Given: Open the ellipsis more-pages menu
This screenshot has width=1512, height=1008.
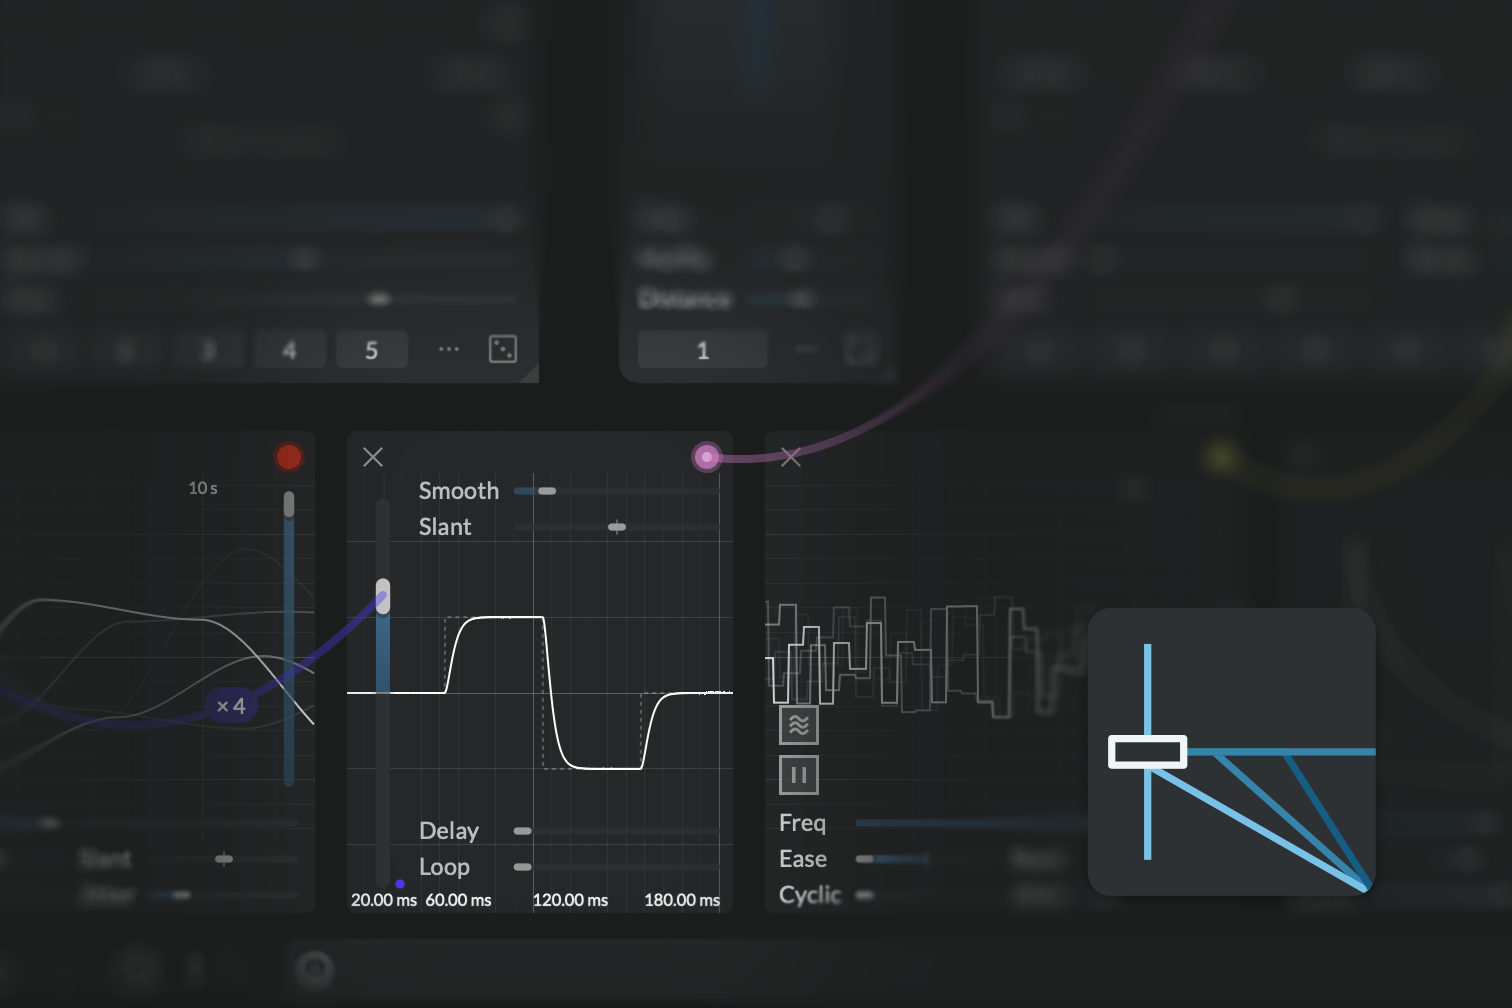Looking at the screenshot, I should (449, 349).
